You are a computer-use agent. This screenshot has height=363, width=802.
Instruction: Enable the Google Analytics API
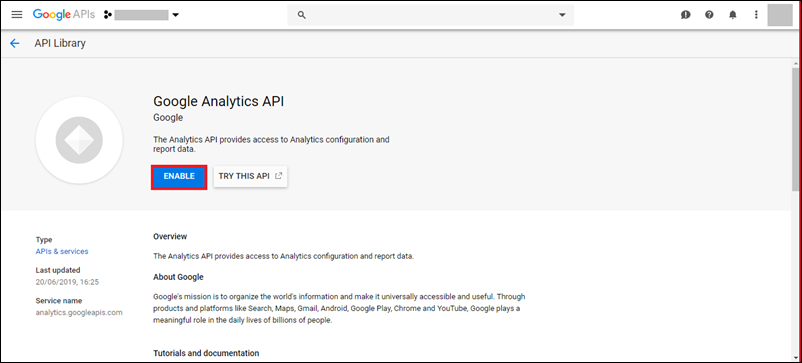pyautogui.click(x=179, y=176)
